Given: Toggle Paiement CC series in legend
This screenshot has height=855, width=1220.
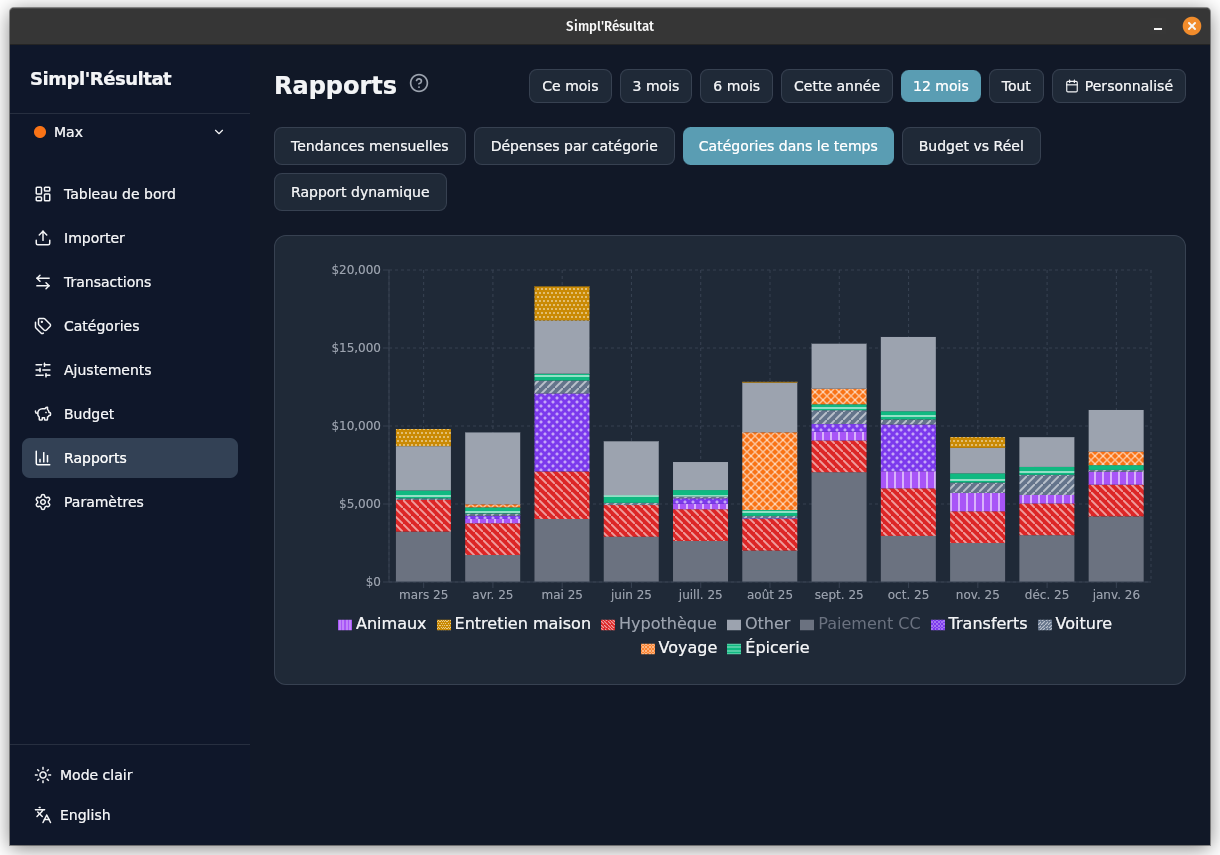Looking at the screenshot, I should (x=859, y=624).
